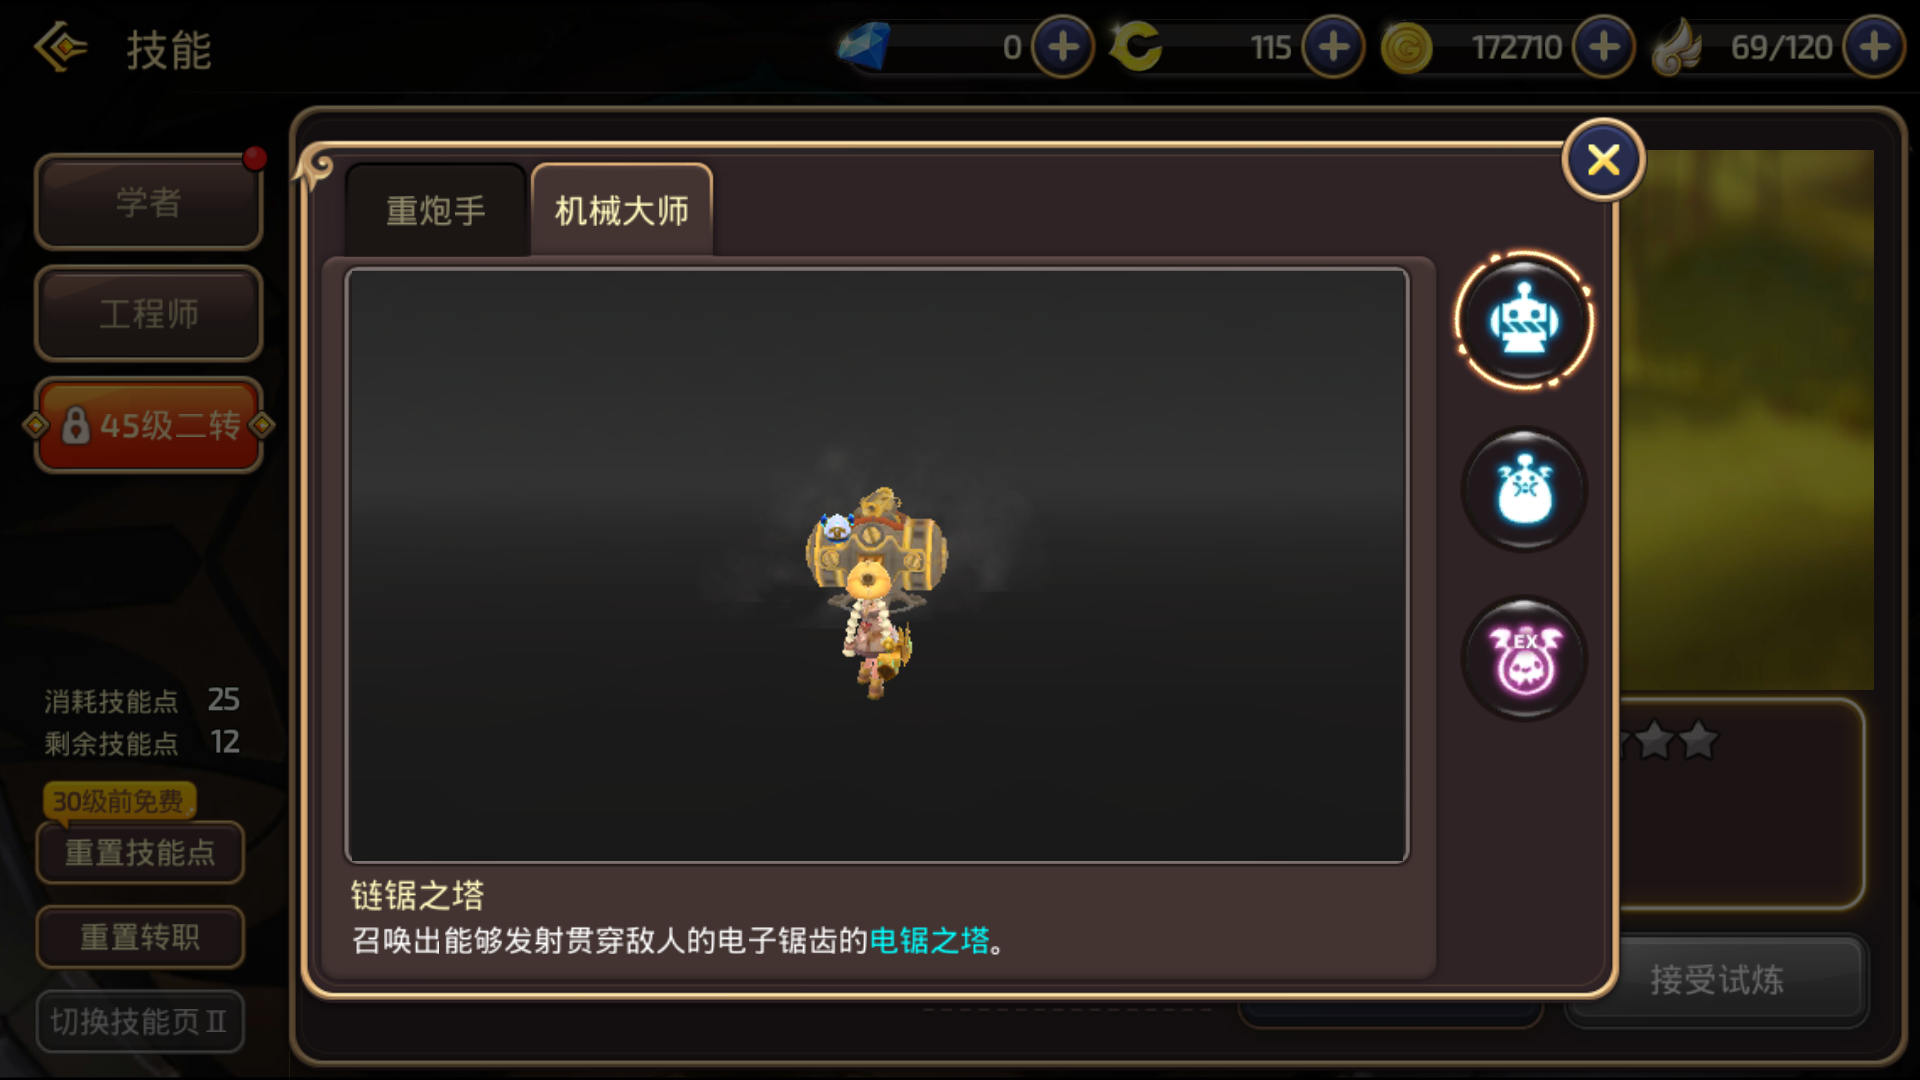Add stamina next to 69/120 counter
This screenshot has width=1920, height=1080.
(x=1874, y=47)
